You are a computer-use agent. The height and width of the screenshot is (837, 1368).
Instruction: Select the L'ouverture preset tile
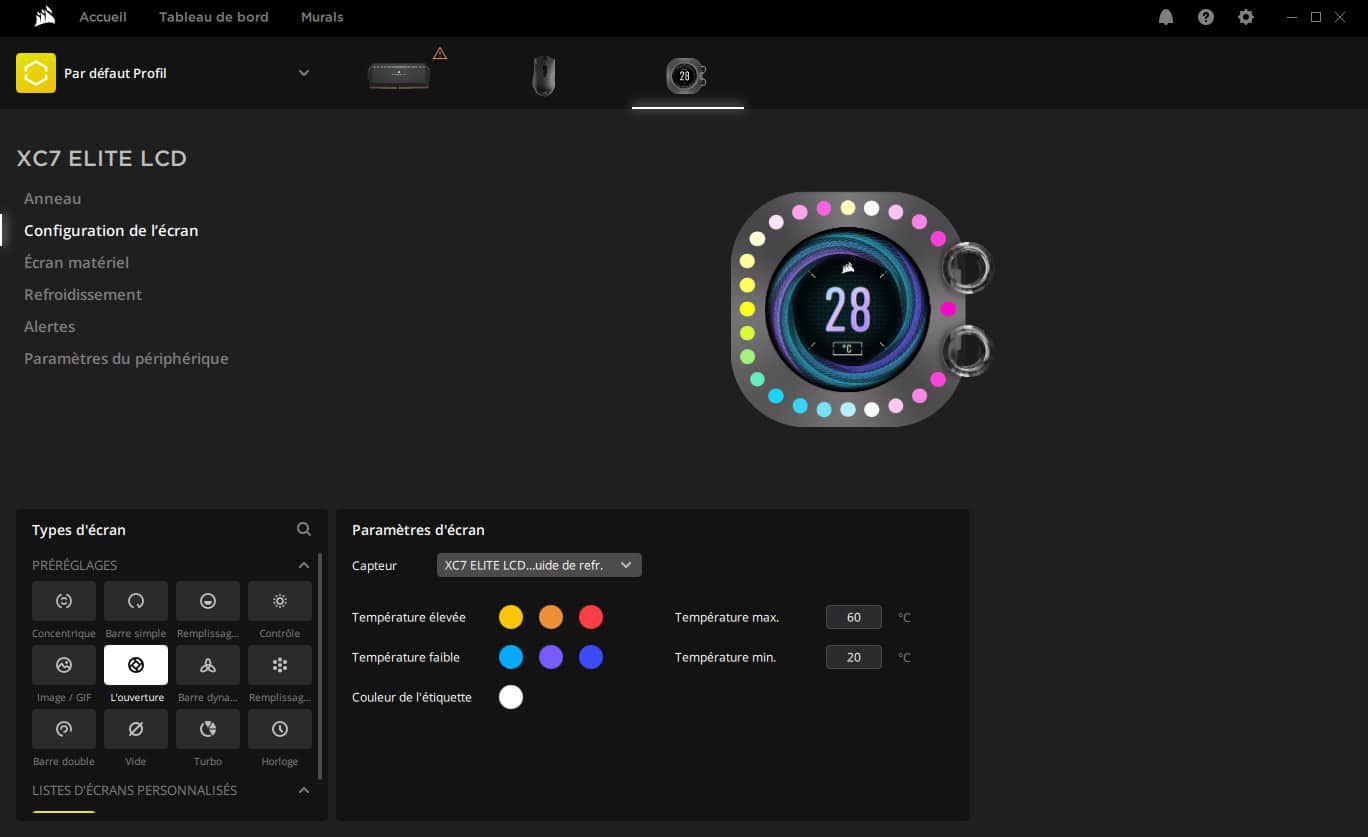click(136, 665)
